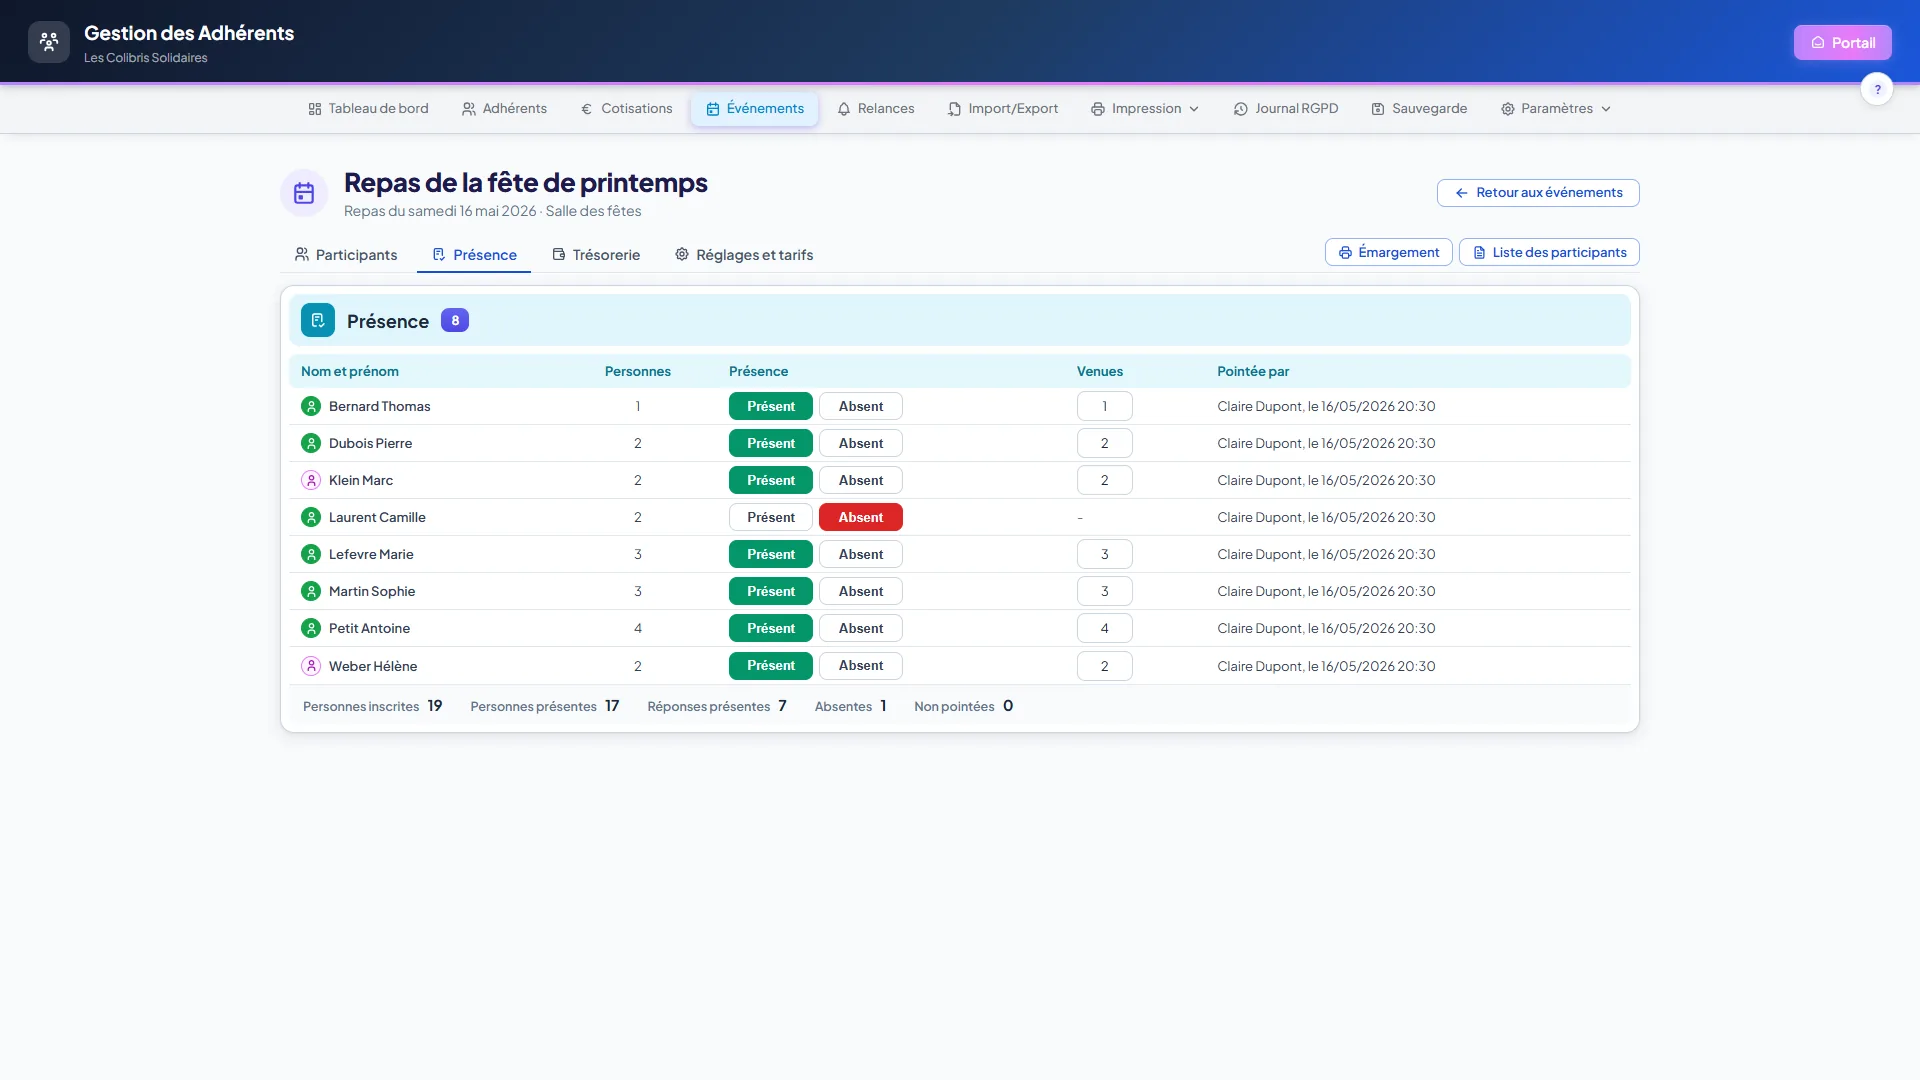This screenshot has height=1080, width=1920.
Task: Click the calendar icon beside event title
Action: click(304, 193)
